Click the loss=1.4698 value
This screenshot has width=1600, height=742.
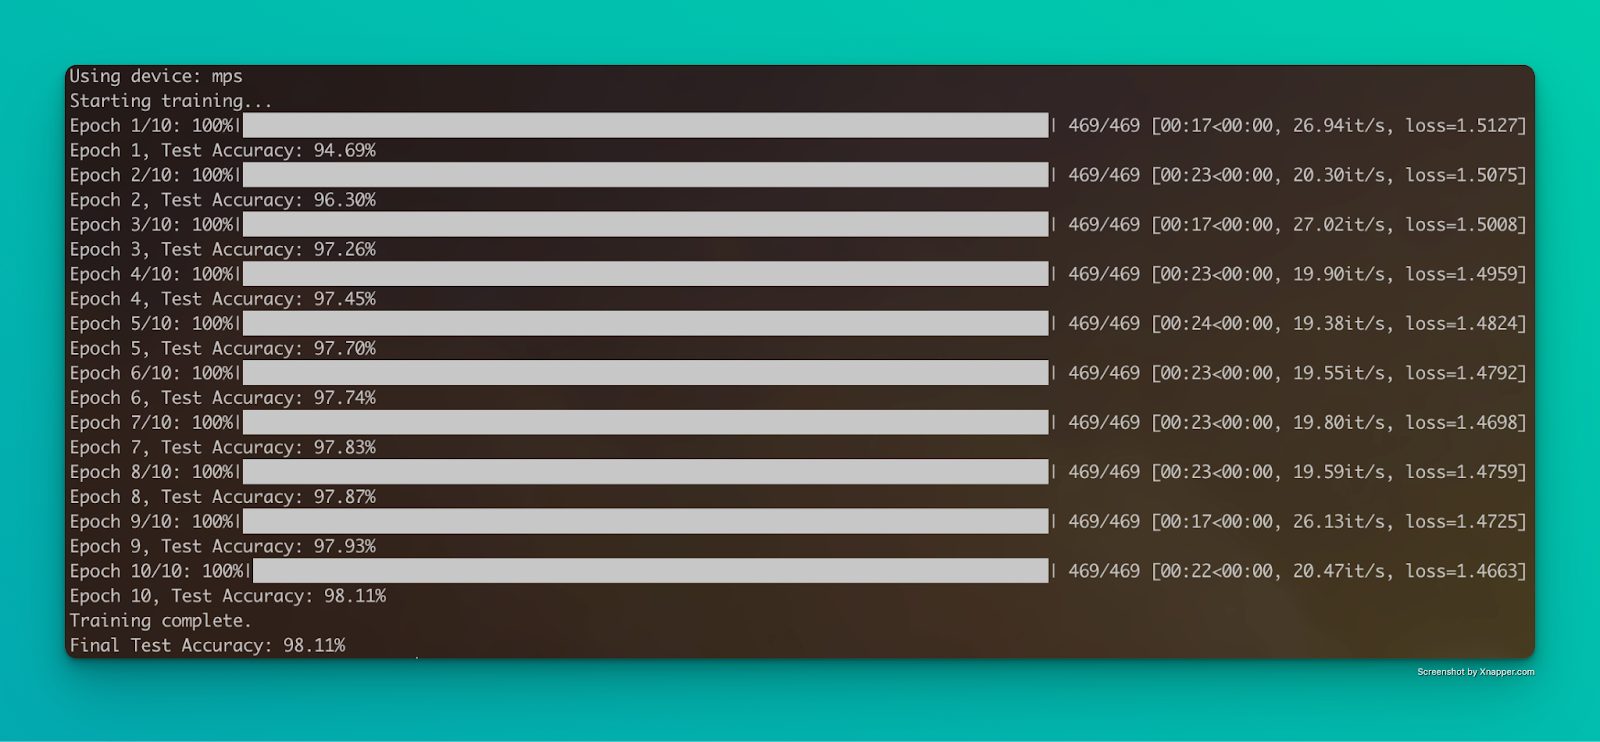(1462, 422)
